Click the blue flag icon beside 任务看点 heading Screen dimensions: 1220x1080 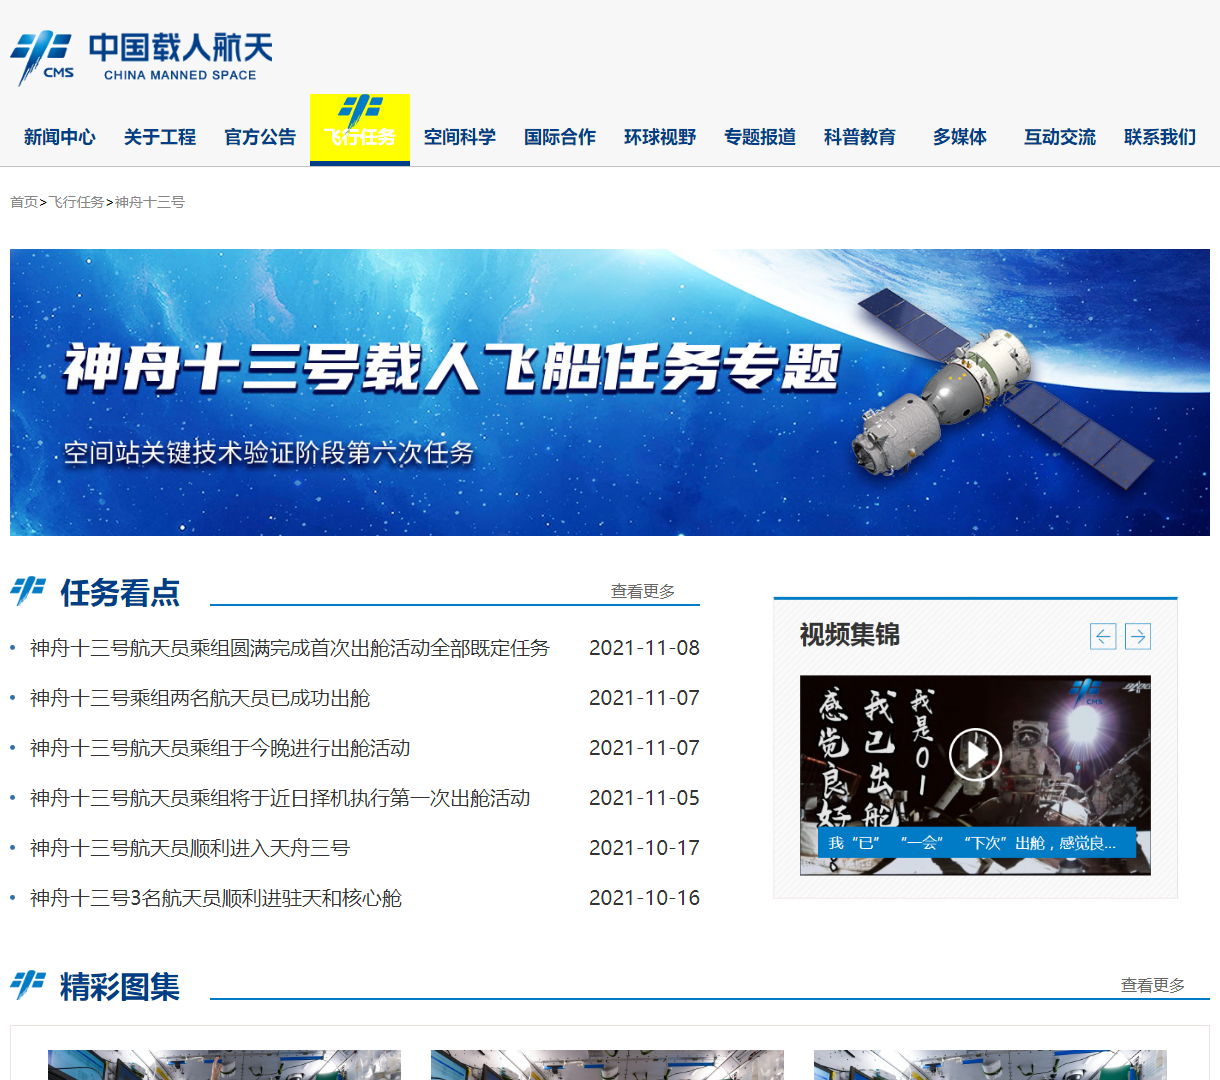tap(28, 592)
